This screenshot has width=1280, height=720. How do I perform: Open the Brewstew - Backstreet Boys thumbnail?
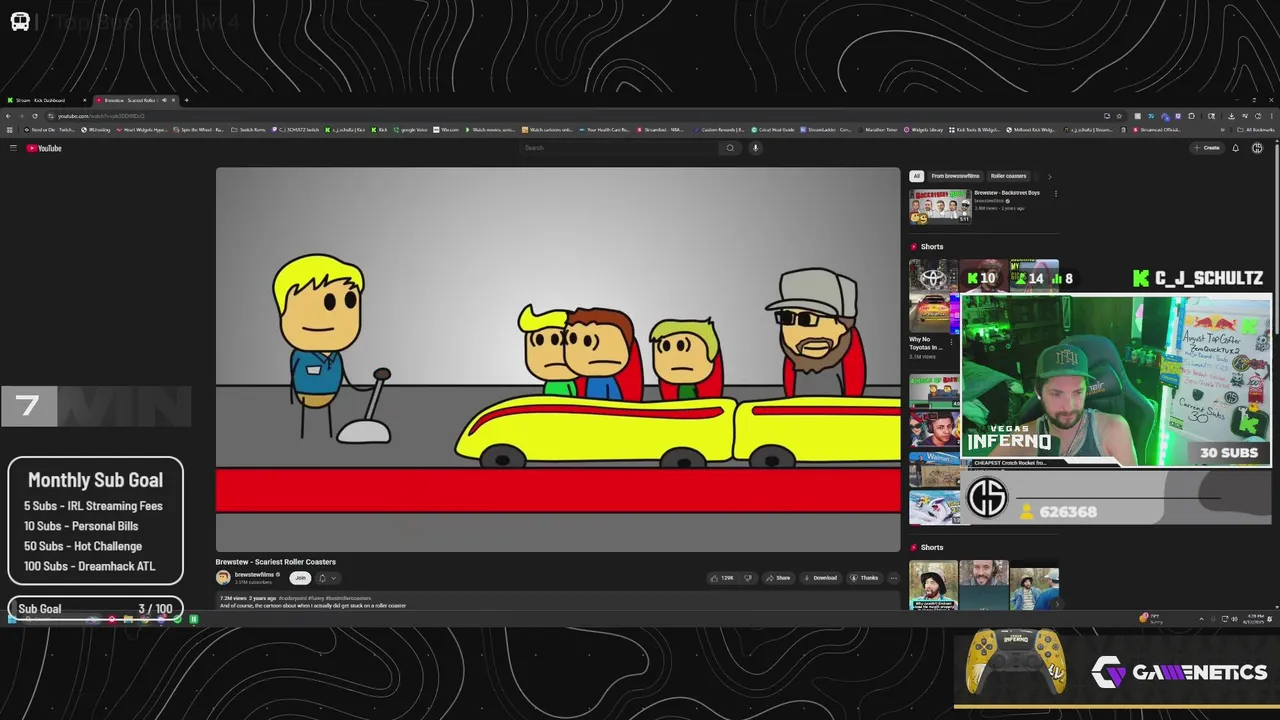[940, 206]
